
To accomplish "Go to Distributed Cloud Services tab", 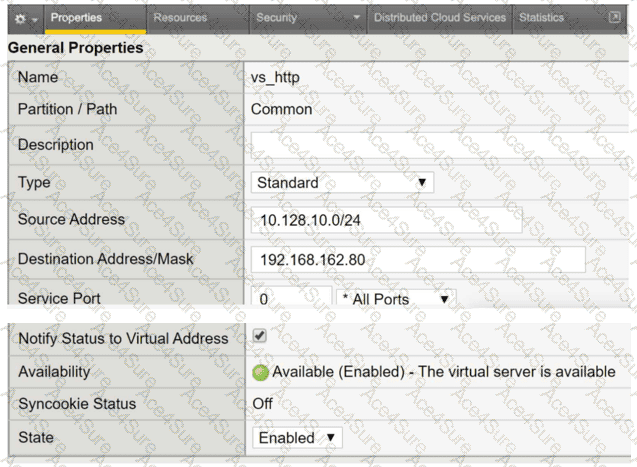I will (440, 18).
